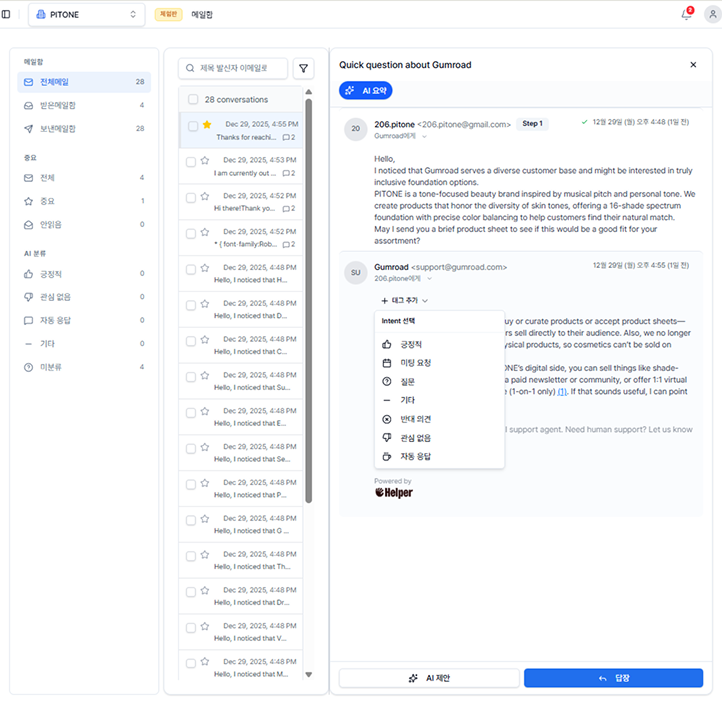Viewport: 722px width, 716px height.
Task: Click the conversation list scrollbar up arrow
Action: (x=309, y=92)
